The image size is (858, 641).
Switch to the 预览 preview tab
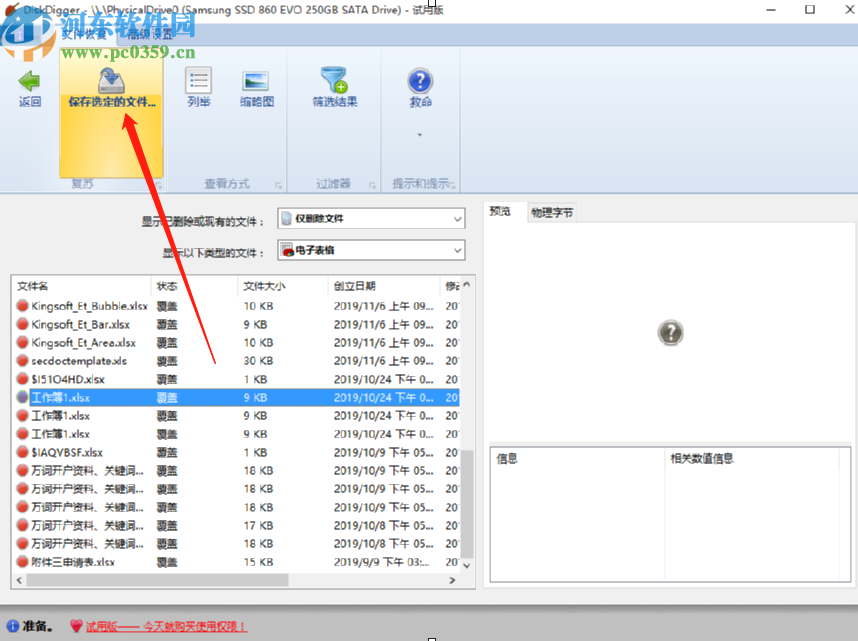pyautogui.click(x=500, y=211)
